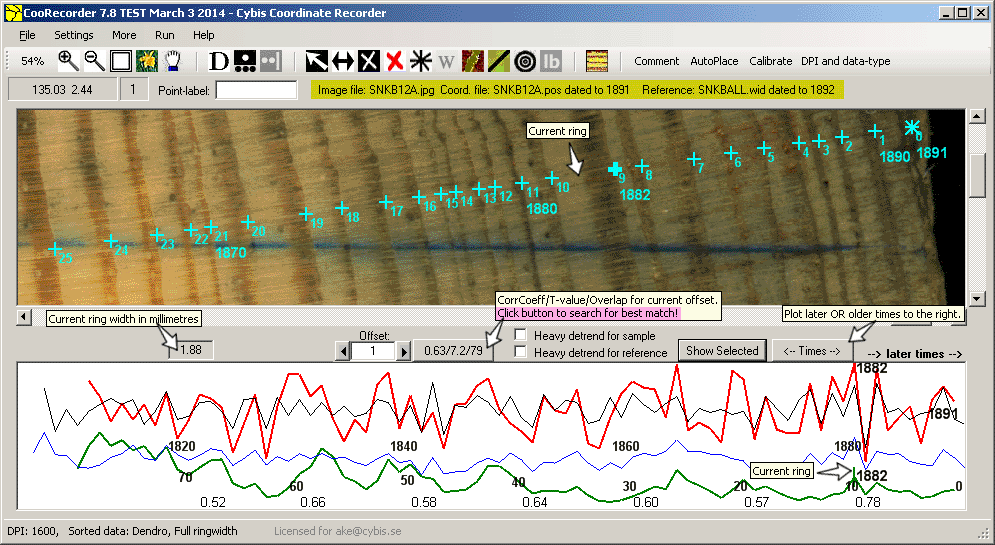Image resolution: width=995 pixels, height=545 pixels.
Task: Click the yellow image file info bar
Action: [x=577, y=90]
